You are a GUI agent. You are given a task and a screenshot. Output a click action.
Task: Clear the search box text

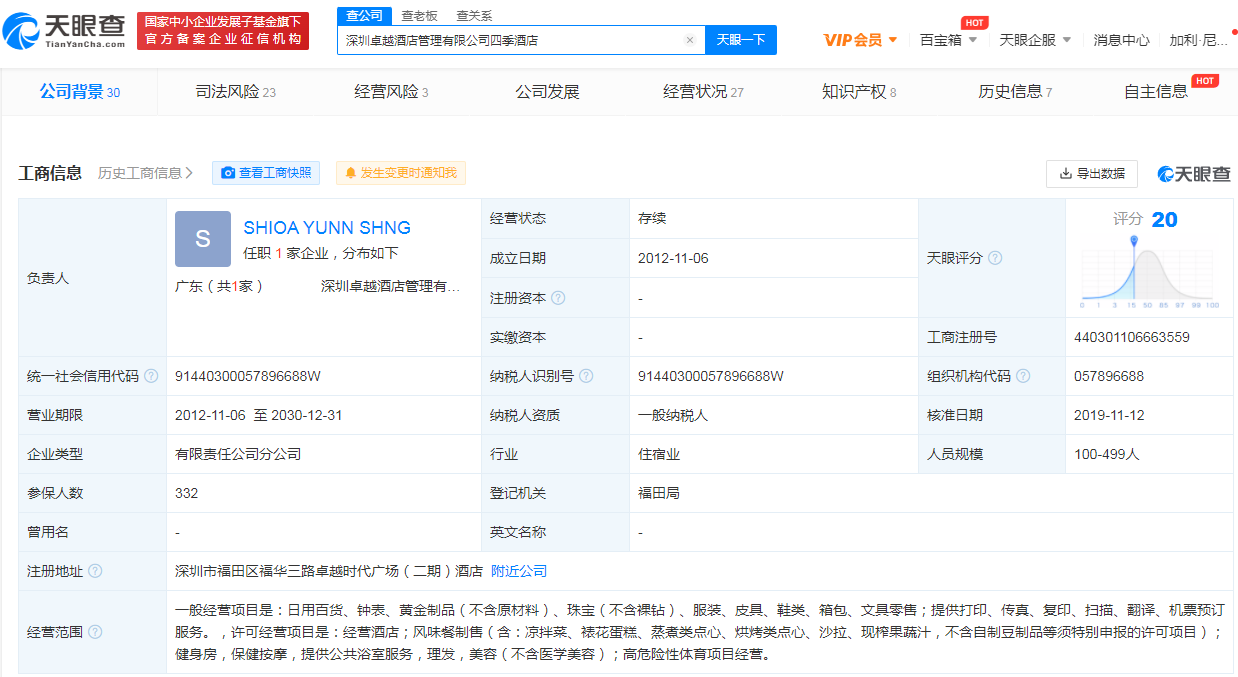(x=689, y=40)
